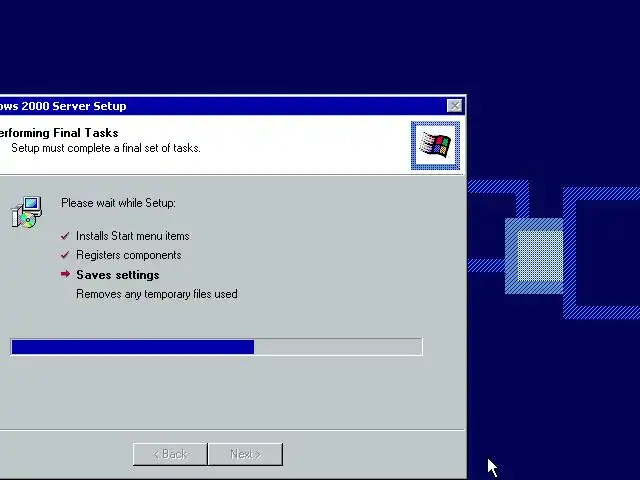Click the checkmark beside Installs Start menu items

point(65,236)
